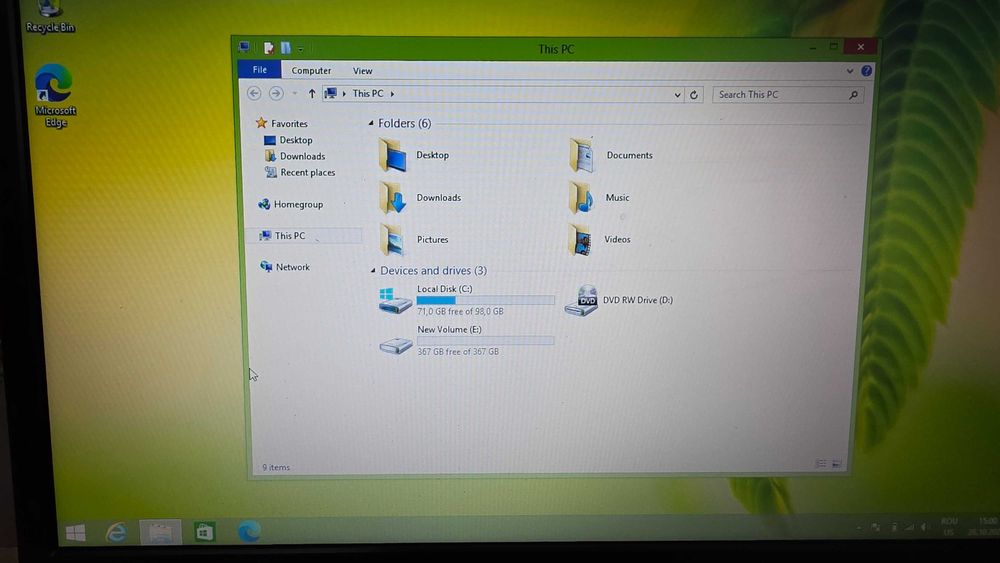Select the Downloads folder icon
Viewport: 1000px width, 563px height.
pos(393,198)
